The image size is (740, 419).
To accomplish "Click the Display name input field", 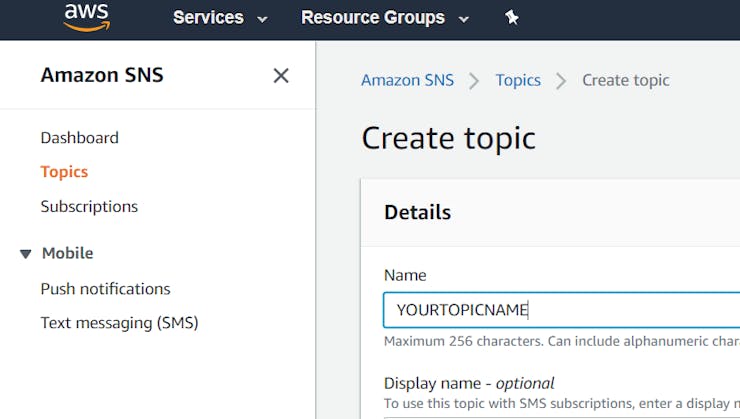I will [x=560, y=414].
